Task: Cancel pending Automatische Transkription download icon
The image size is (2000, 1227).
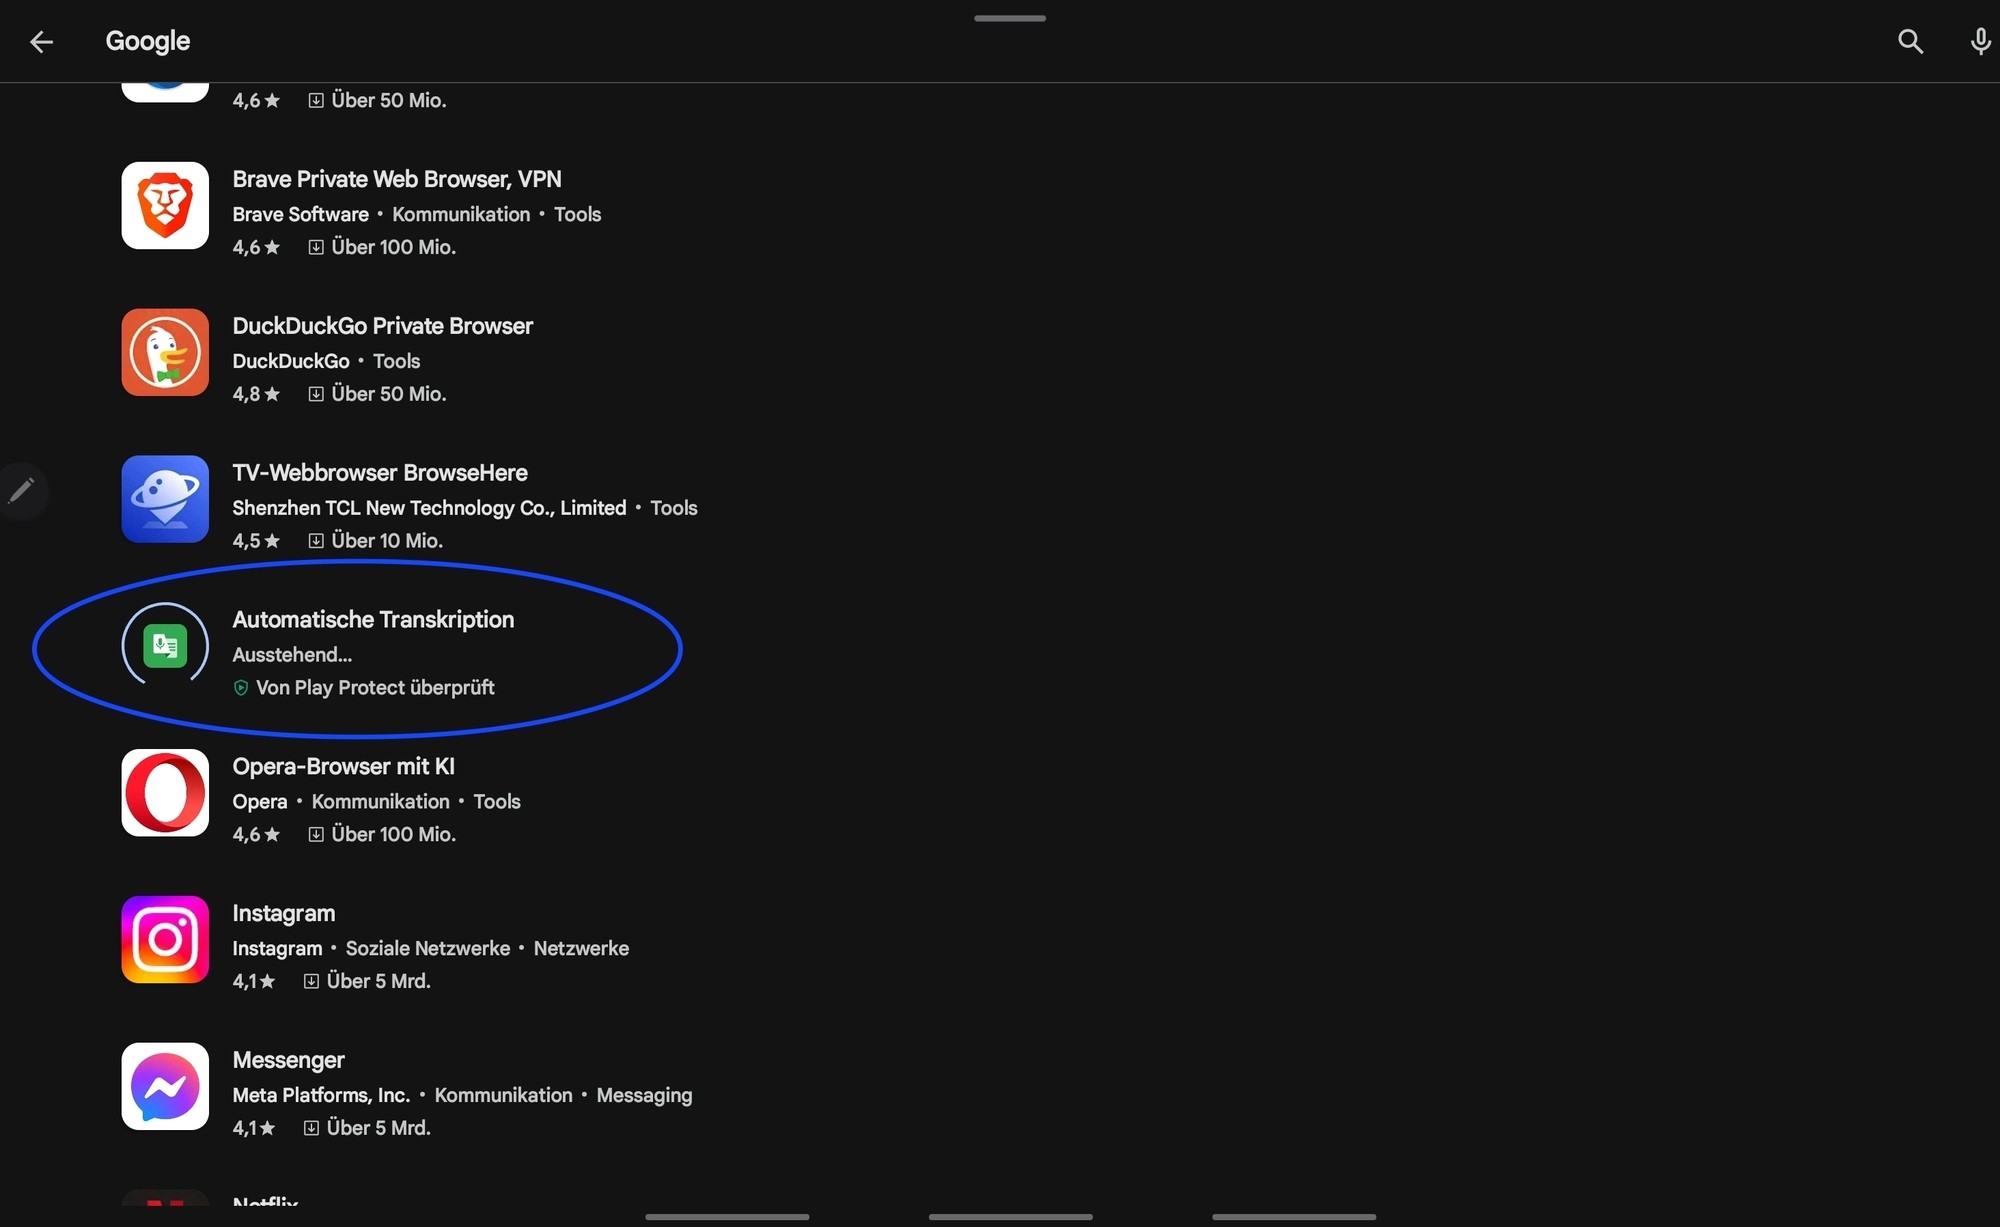Action: (x=165, y=646)
